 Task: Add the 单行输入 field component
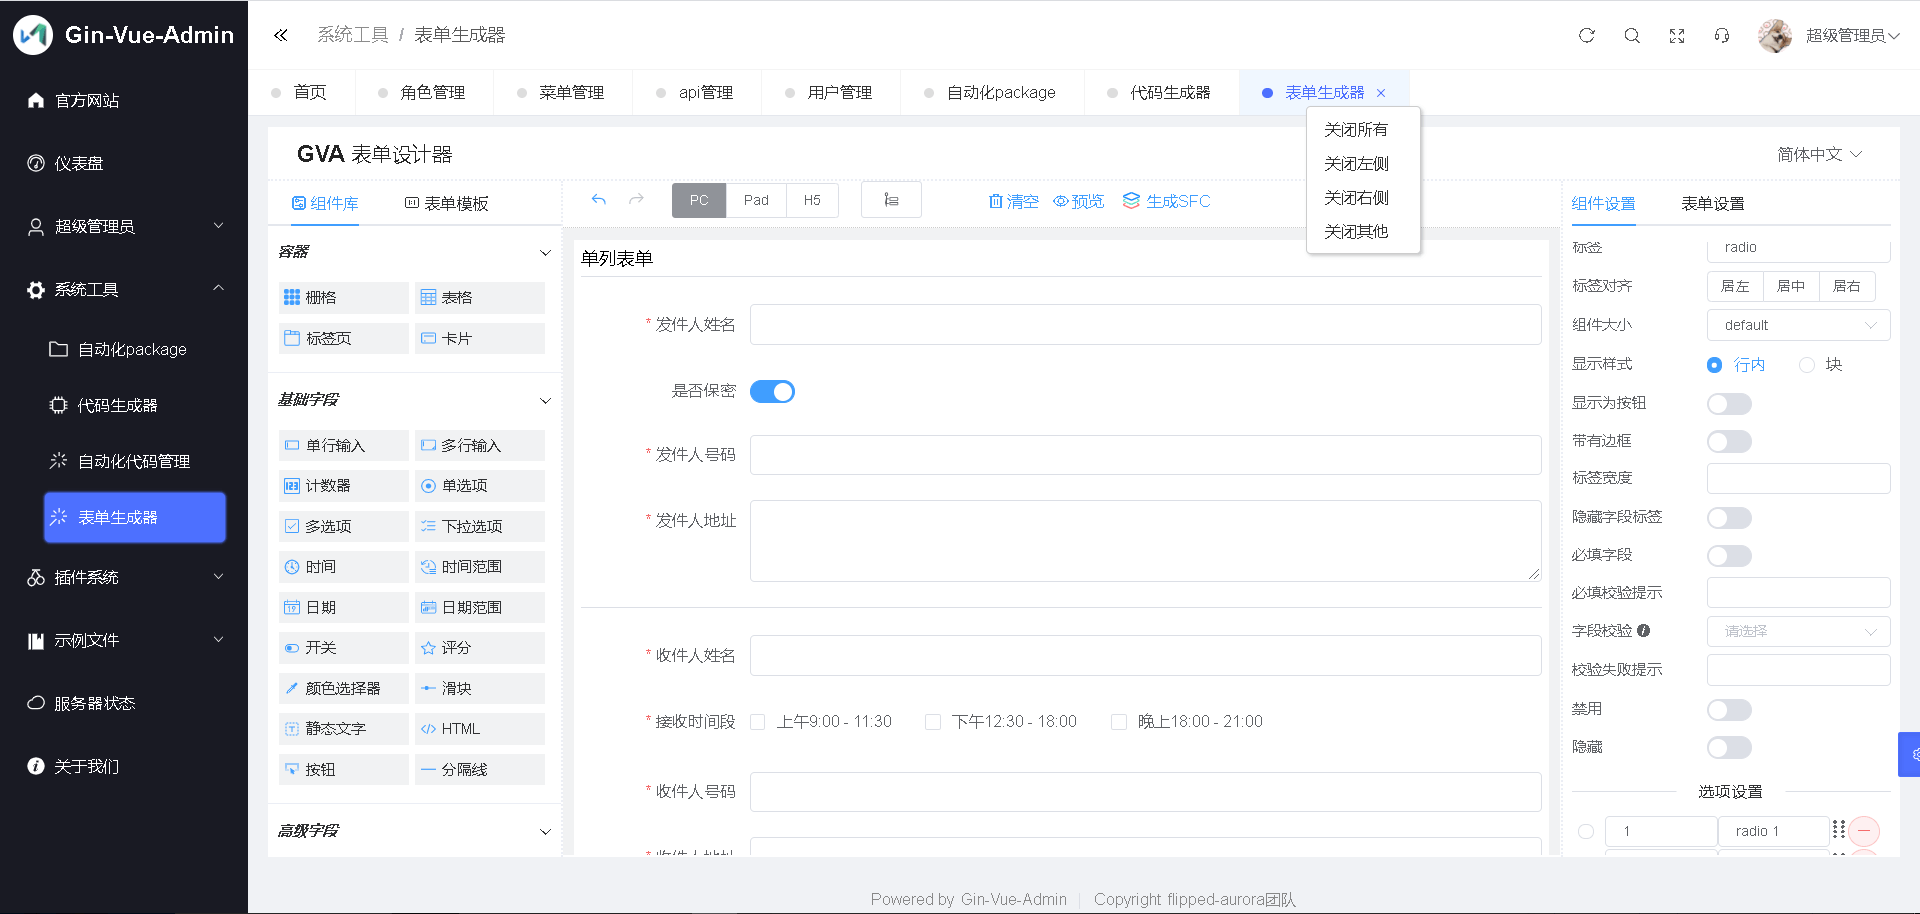pos(343,445)
